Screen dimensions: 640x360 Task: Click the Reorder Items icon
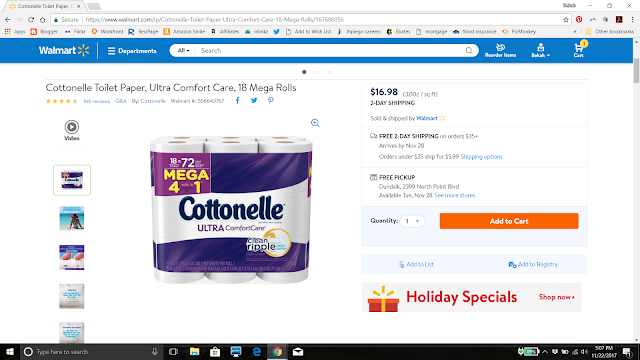coord(500,50)
